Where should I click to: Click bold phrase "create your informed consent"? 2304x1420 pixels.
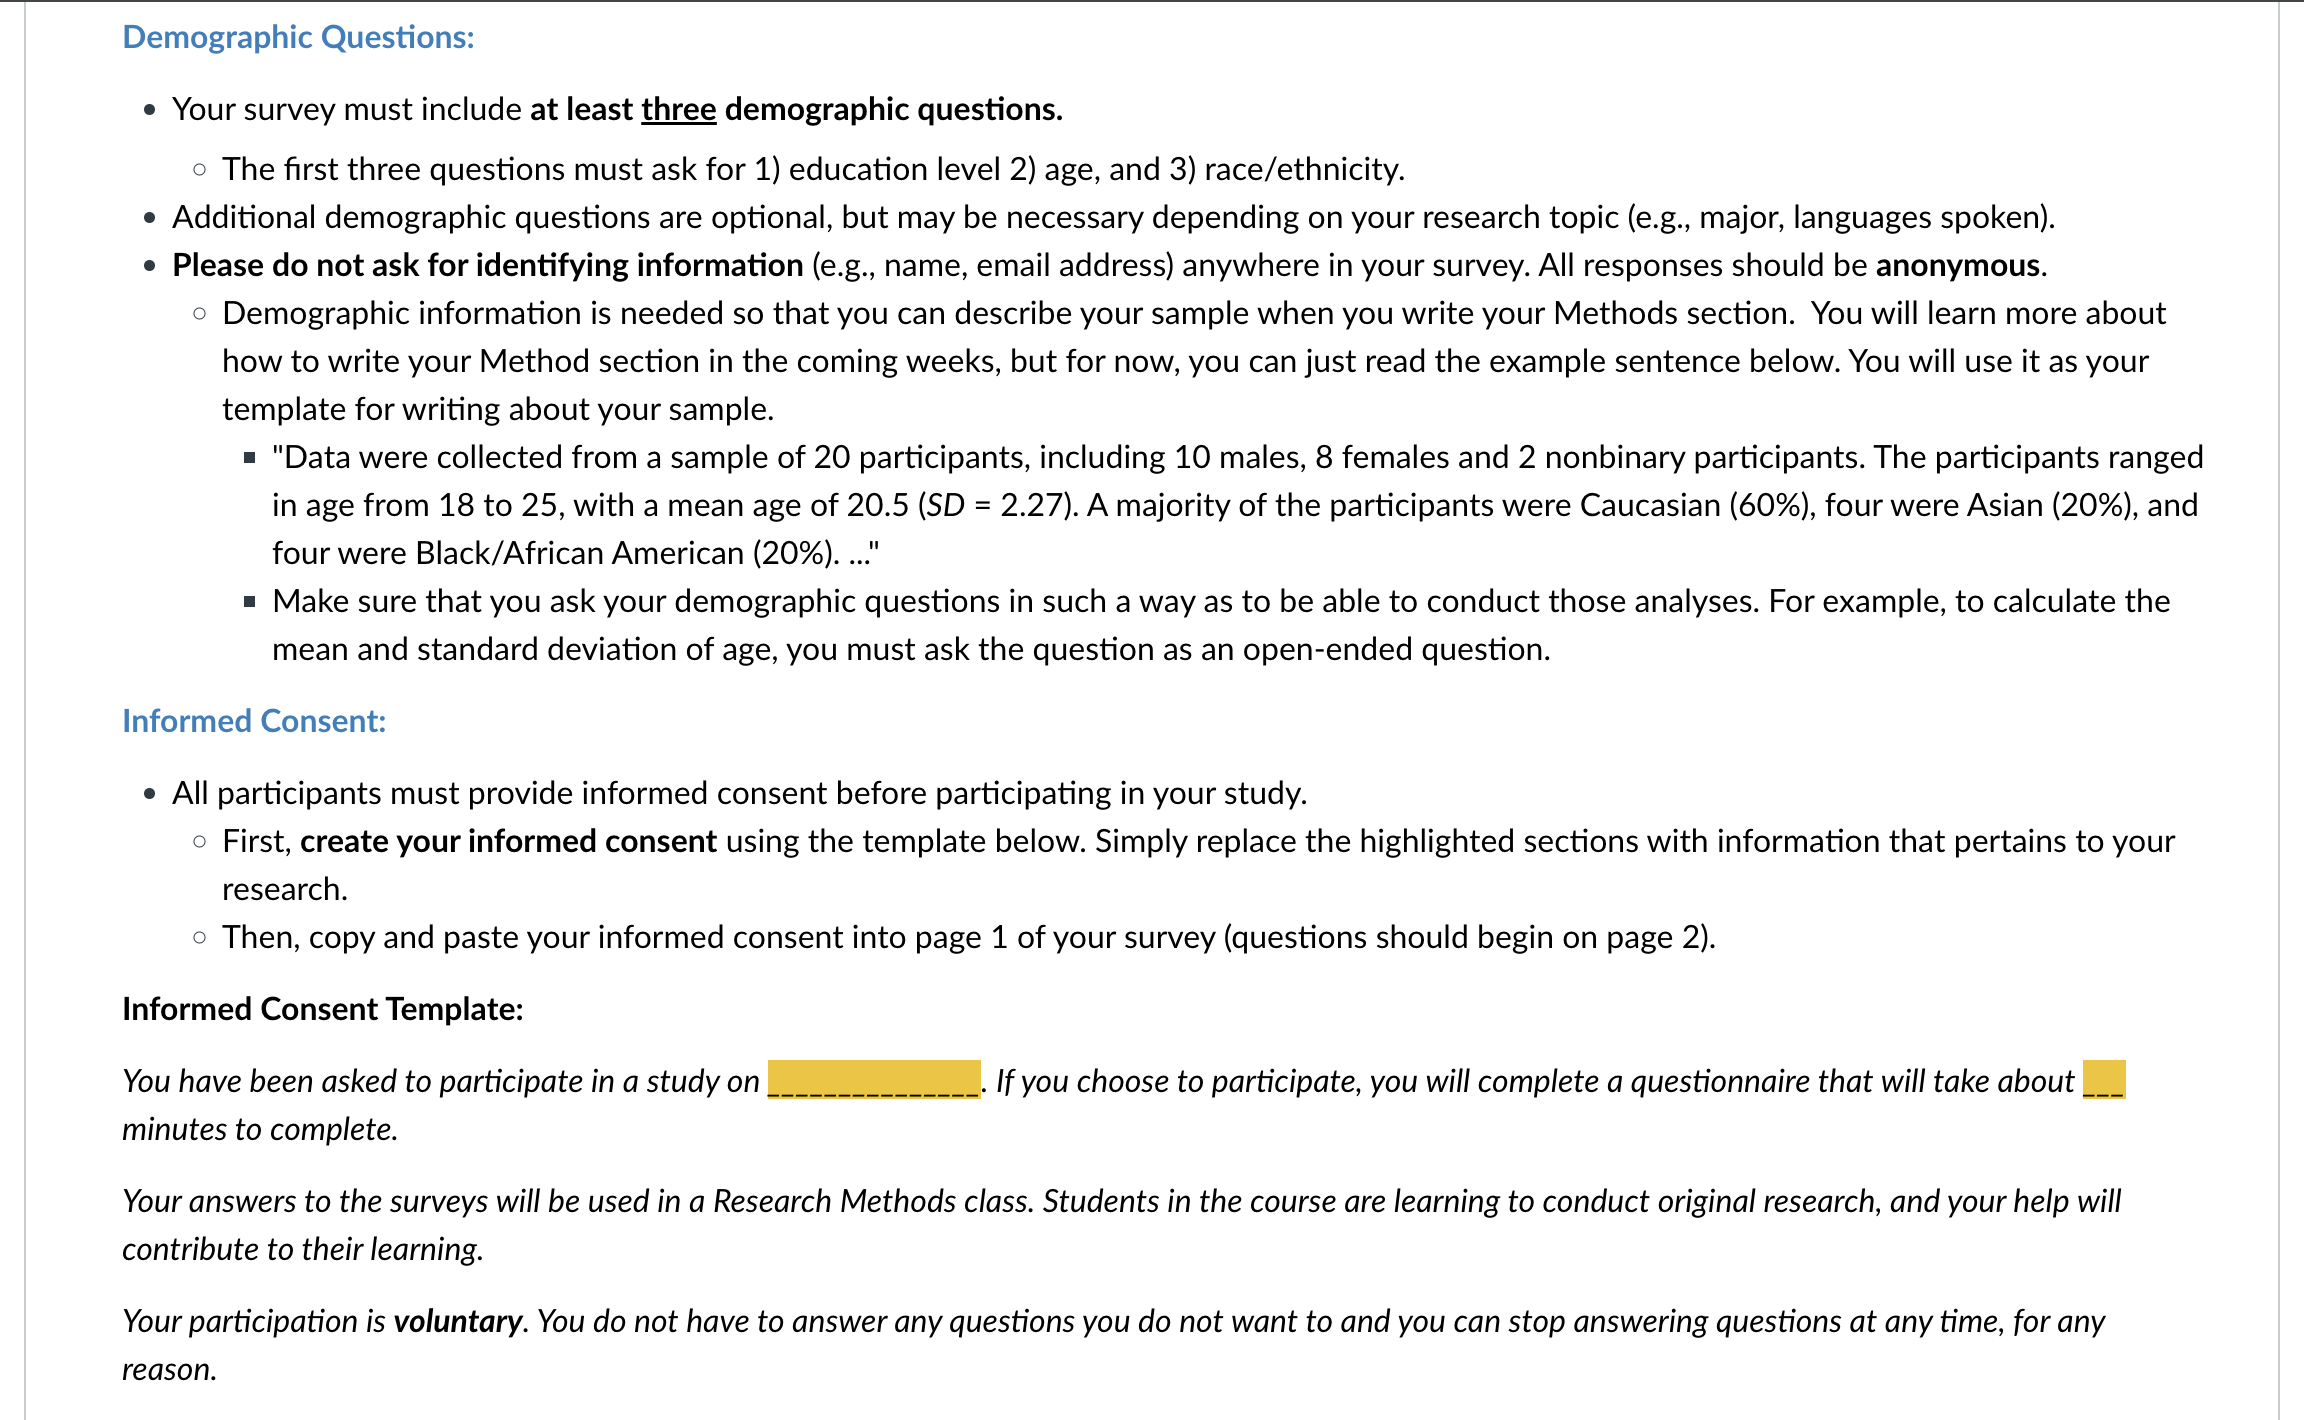pyautogui.click(x=508, y=841)
